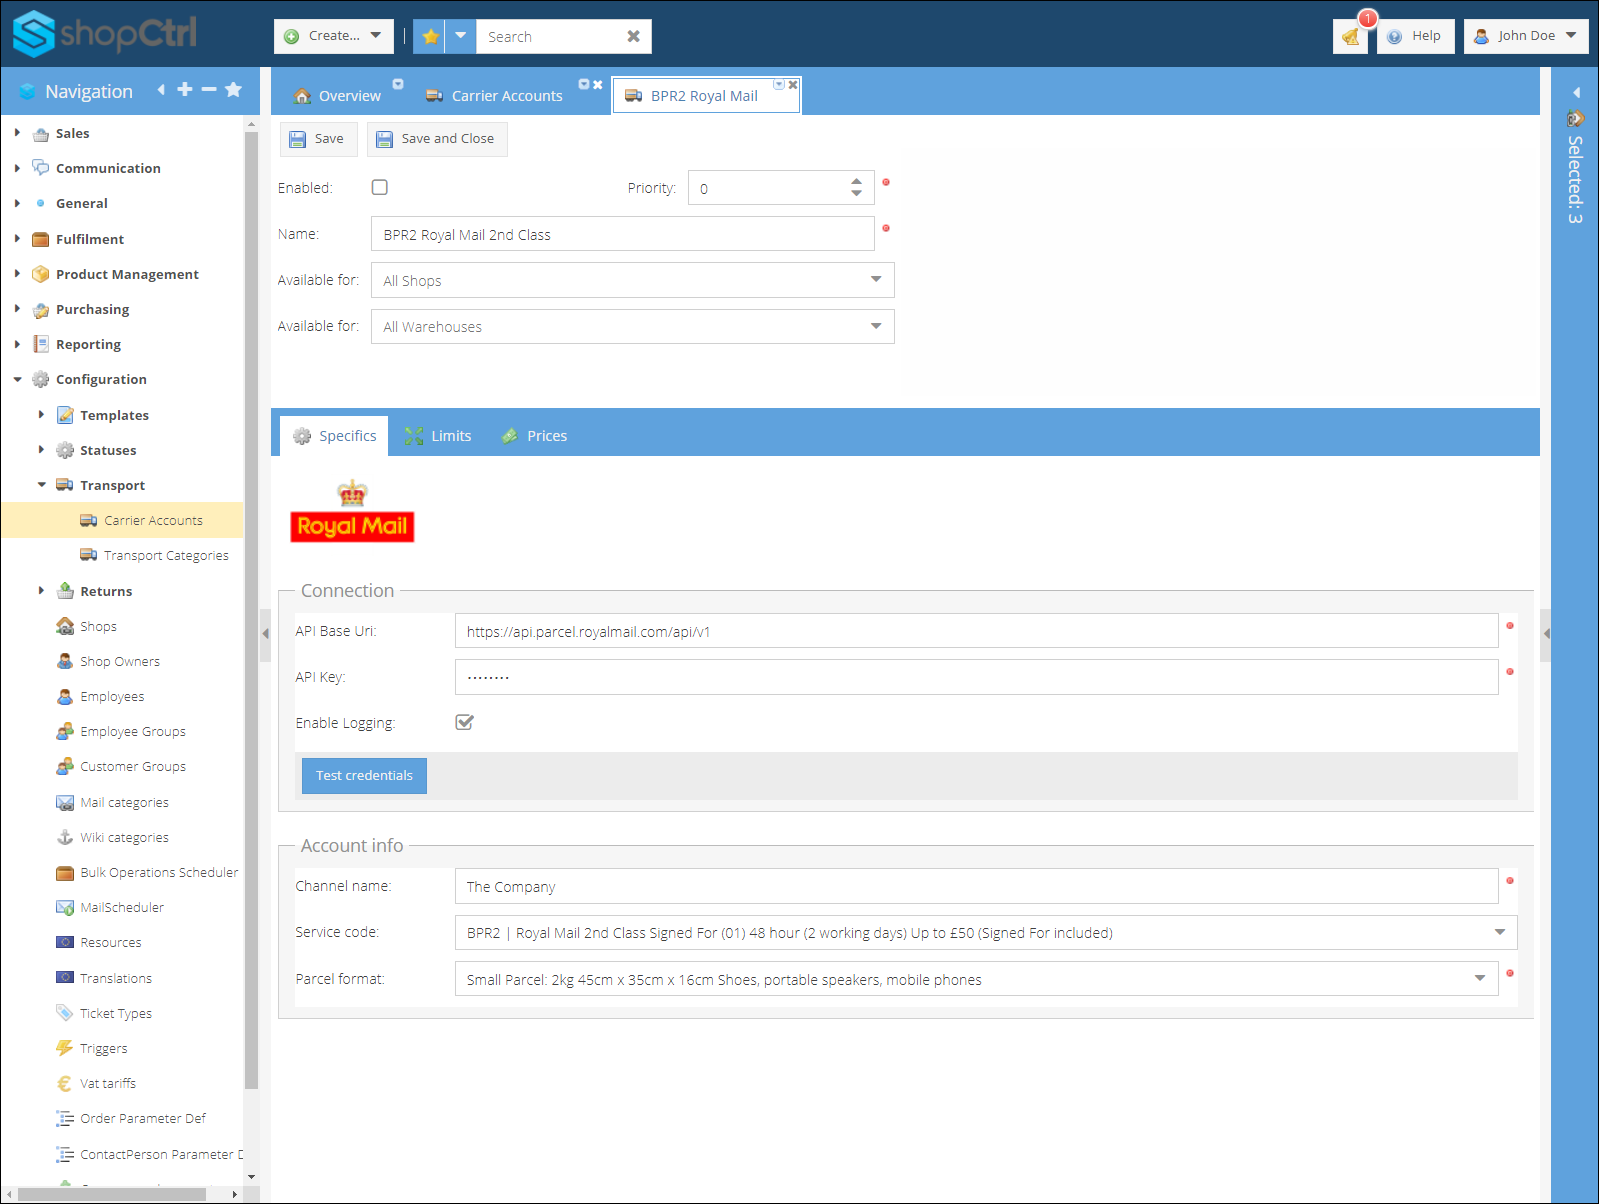Open the All Shops dropdown

pos(876,280)
